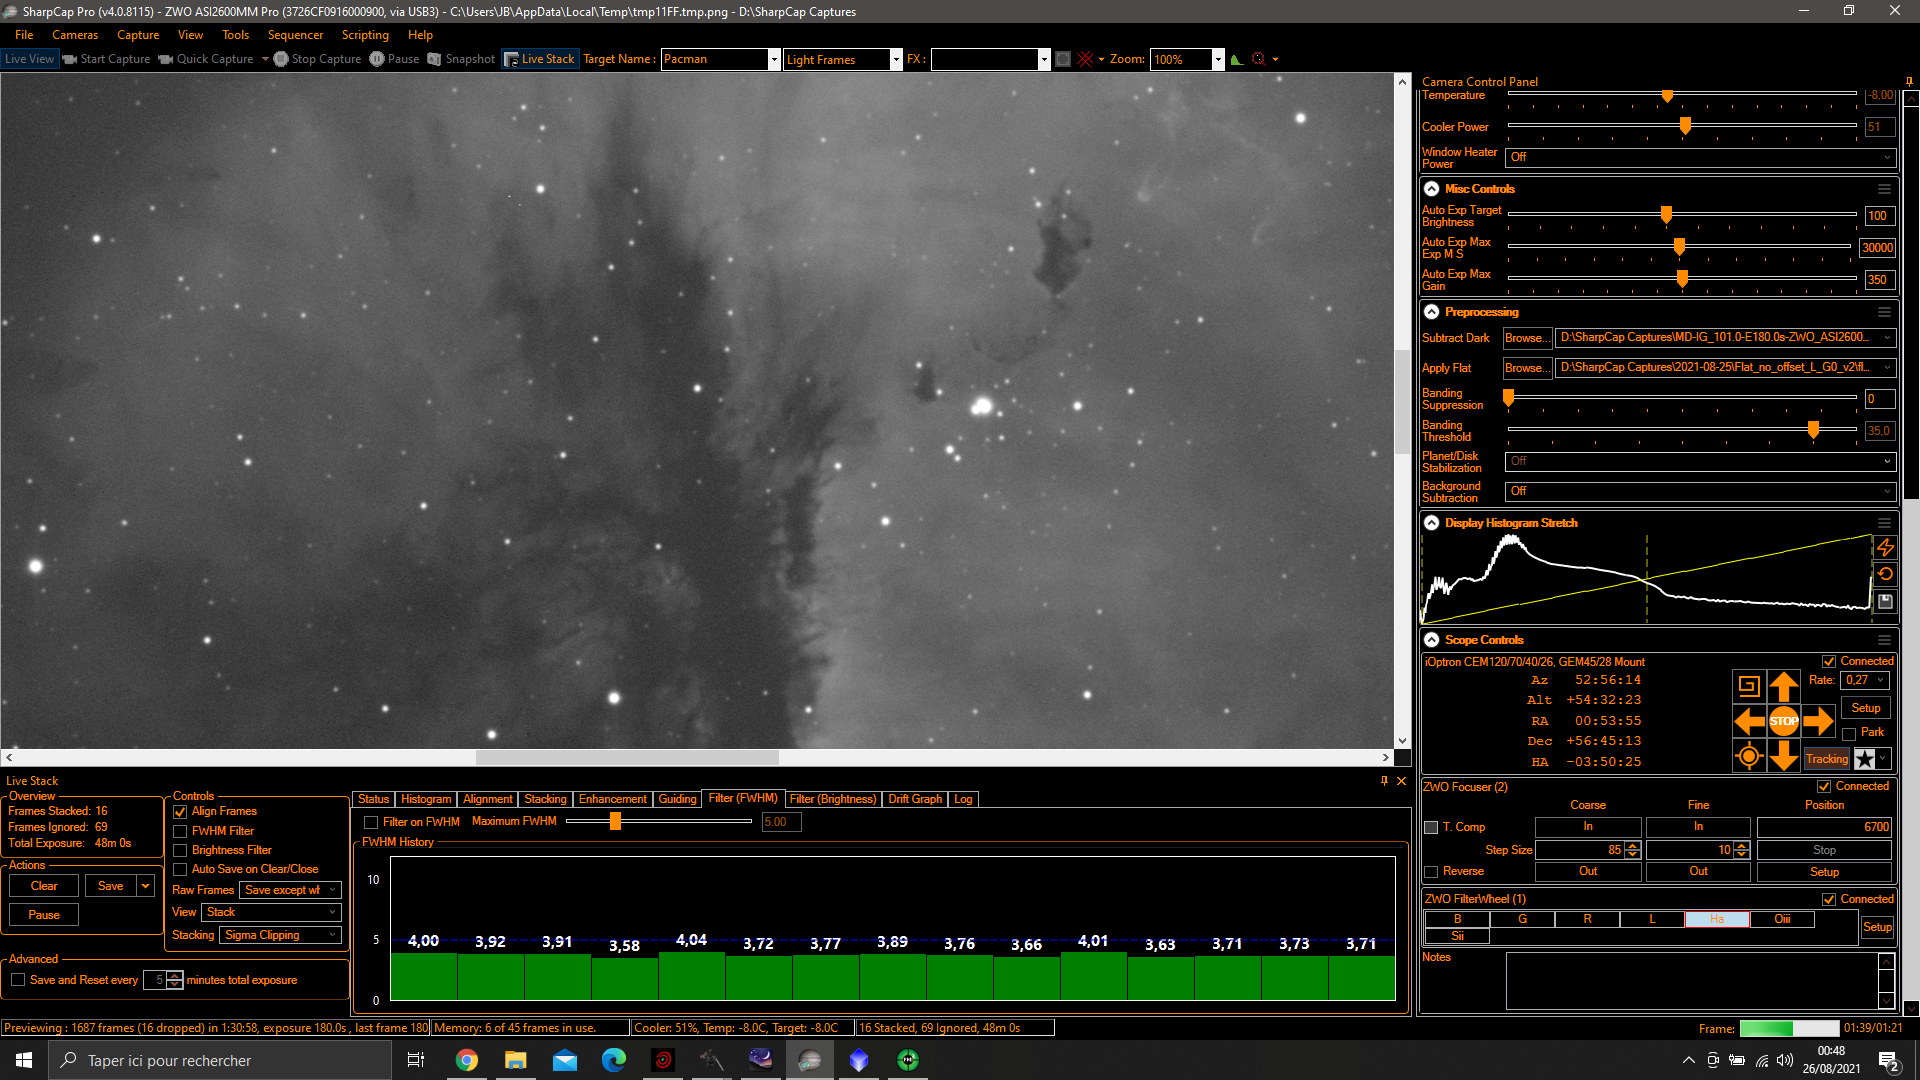Image resolution: width=1920 pixels, height=1080 pixels.
Task: Collapse the Display Histogram Stretch section
Action: coord(1431,523)
